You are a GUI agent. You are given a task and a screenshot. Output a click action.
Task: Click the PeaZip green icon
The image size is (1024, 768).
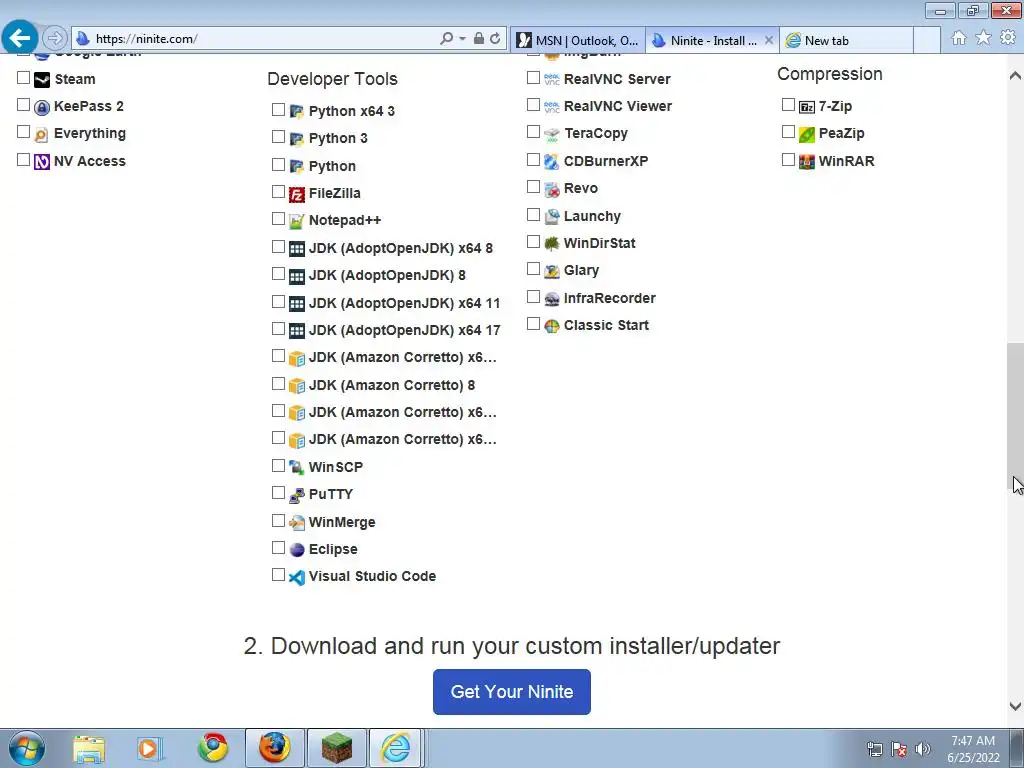pyautogui.click(x=807, y=135)
